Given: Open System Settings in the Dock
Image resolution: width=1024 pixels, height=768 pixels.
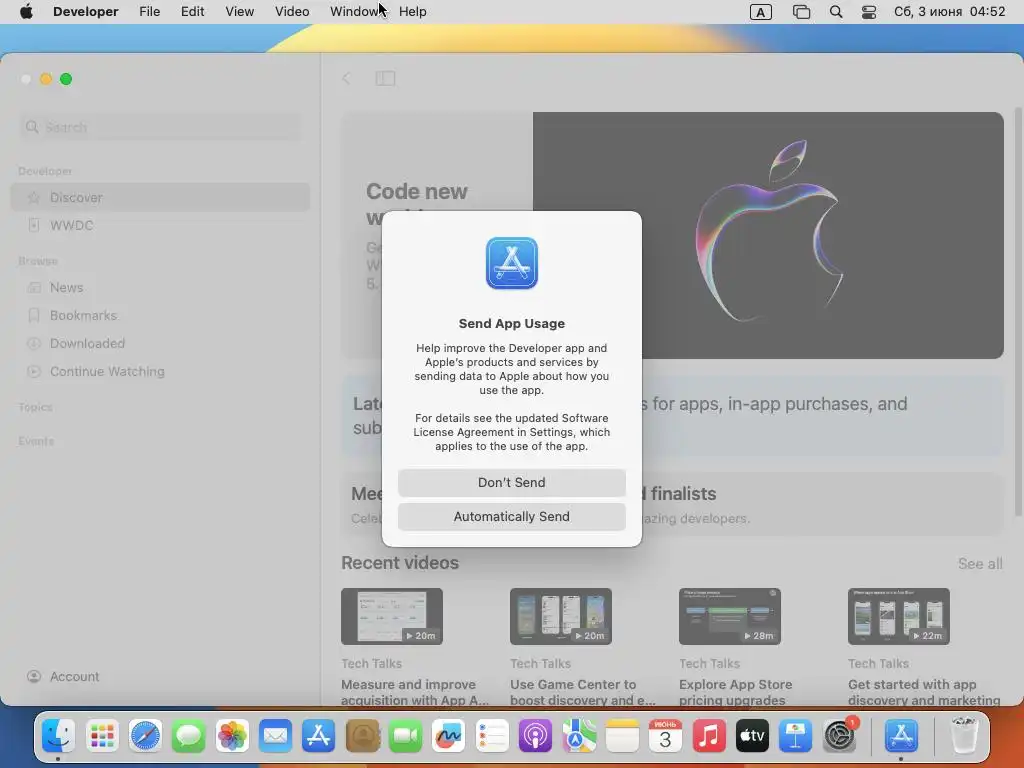Looking at the screenshot, I should (839, 736).
